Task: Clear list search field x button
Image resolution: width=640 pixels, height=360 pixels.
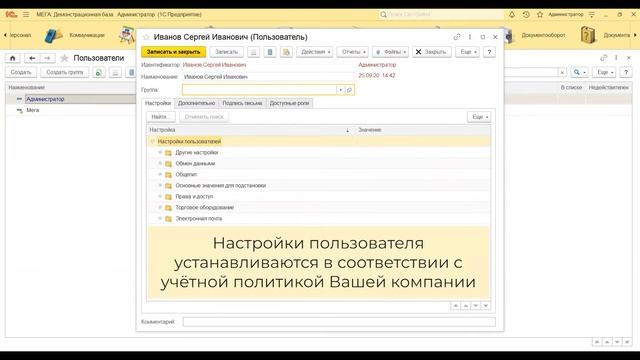Action: [x=562, y=72]
